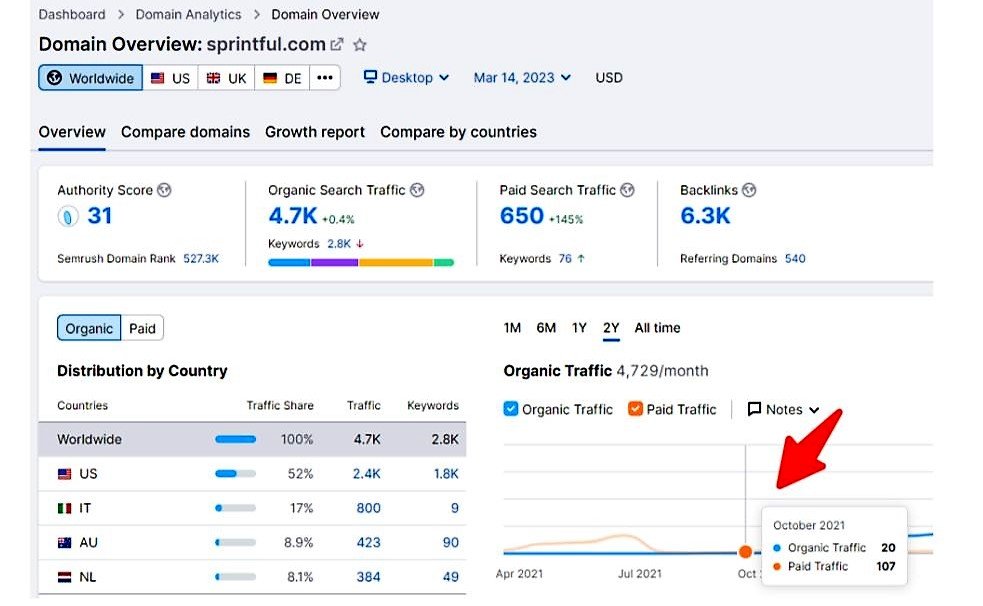Screen dimensions: 983x606
Task: Open organic keywords 2.8K link
Action: click(339, 244)
